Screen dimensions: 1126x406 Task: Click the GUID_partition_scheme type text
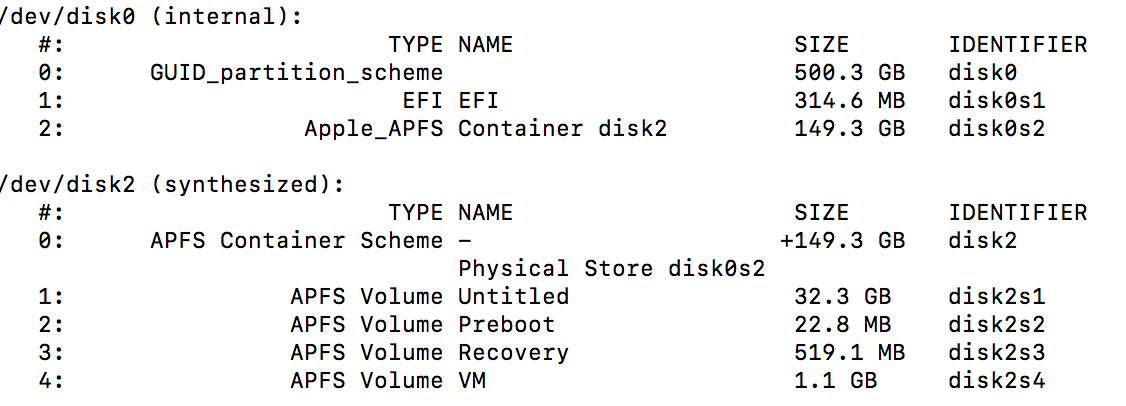click(x=296, y=73)
